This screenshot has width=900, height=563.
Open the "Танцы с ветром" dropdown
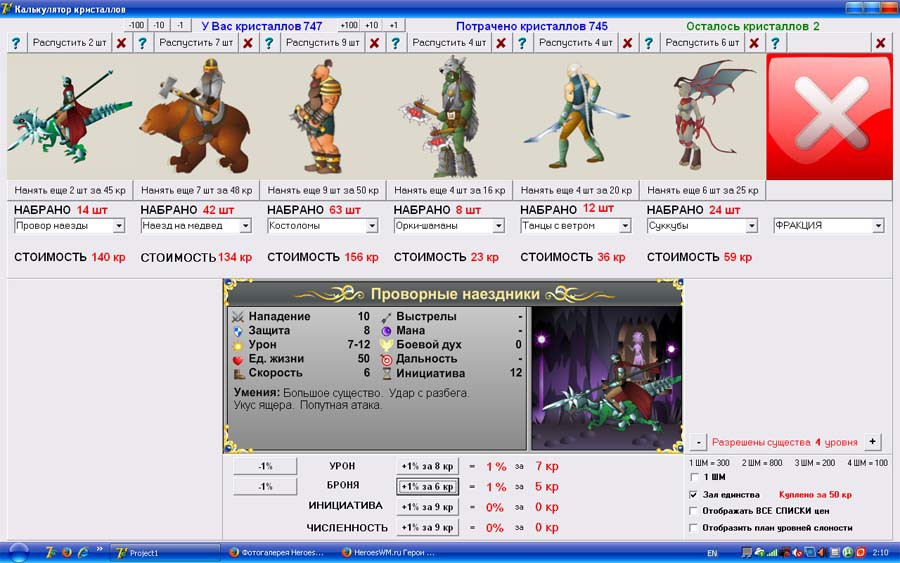click(x=625, y=226)
